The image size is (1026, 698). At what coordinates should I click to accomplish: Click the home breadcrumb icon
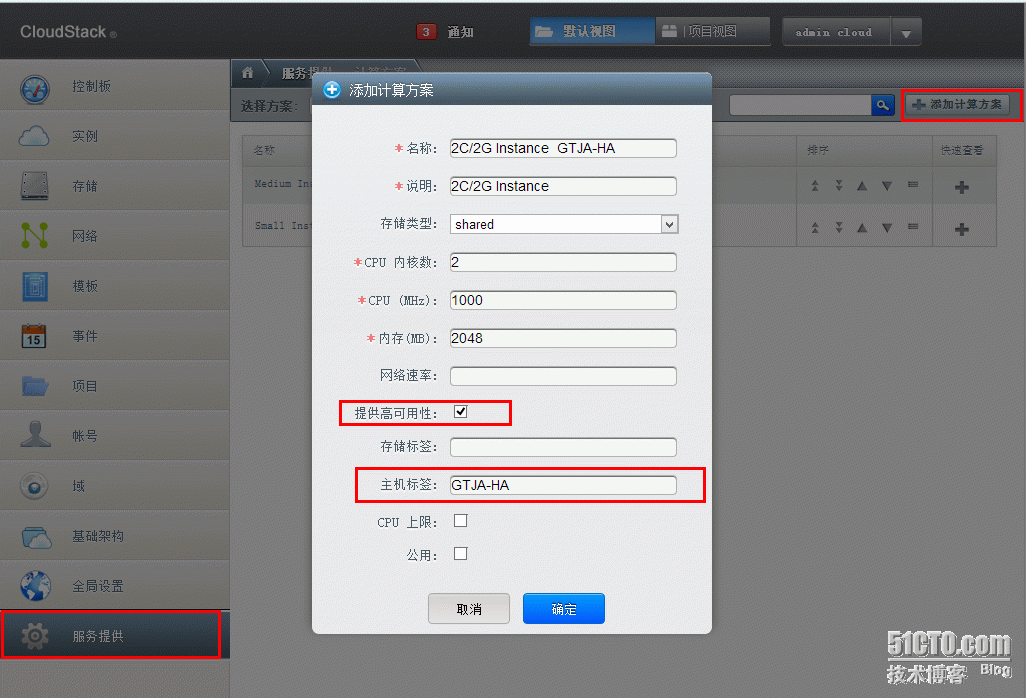[247, 73]
